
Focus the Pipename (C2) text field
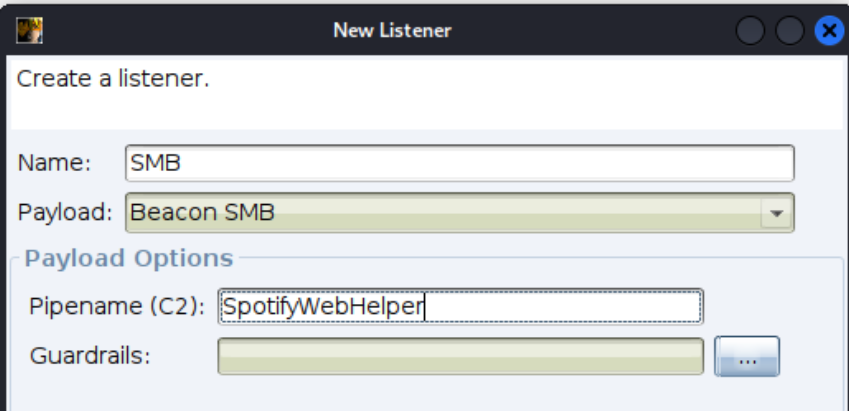(x=460, y=306)
